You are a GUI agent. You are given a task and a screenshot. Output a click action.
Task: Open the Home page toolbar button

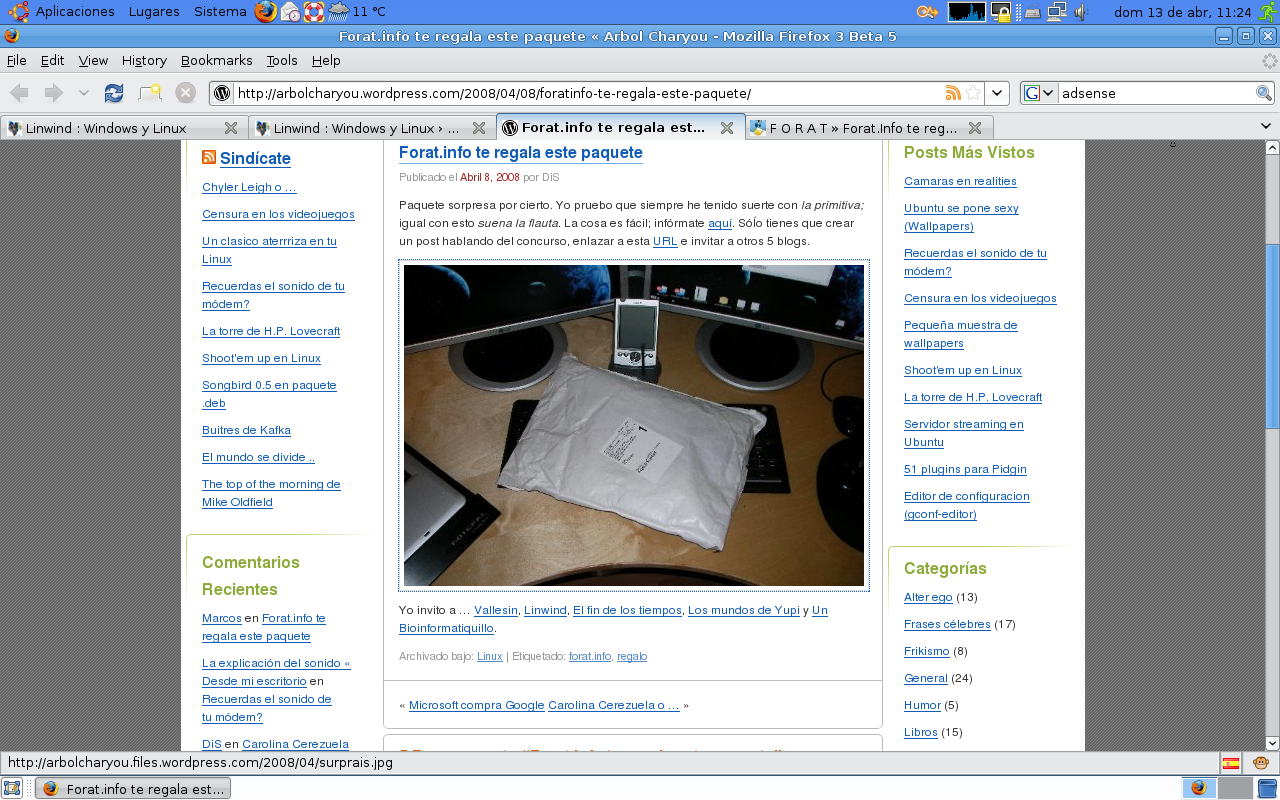pos(150,93)
